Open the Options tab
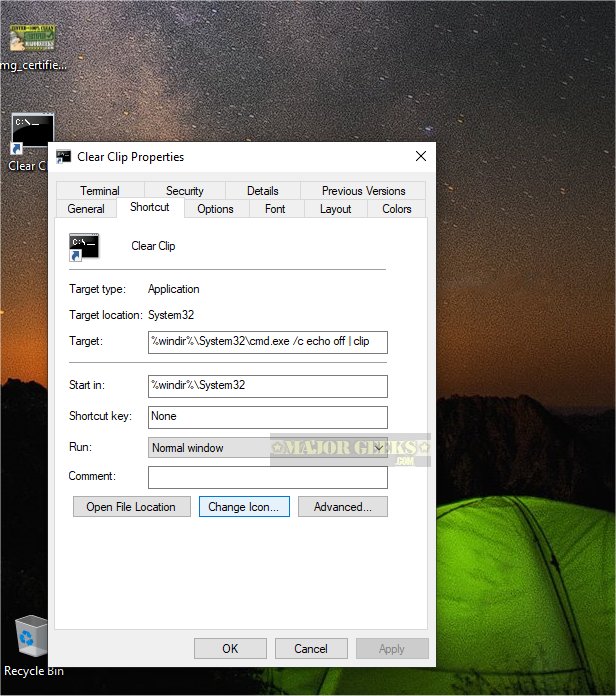Screen dimensions: 616x696 [x=215, y=209]
